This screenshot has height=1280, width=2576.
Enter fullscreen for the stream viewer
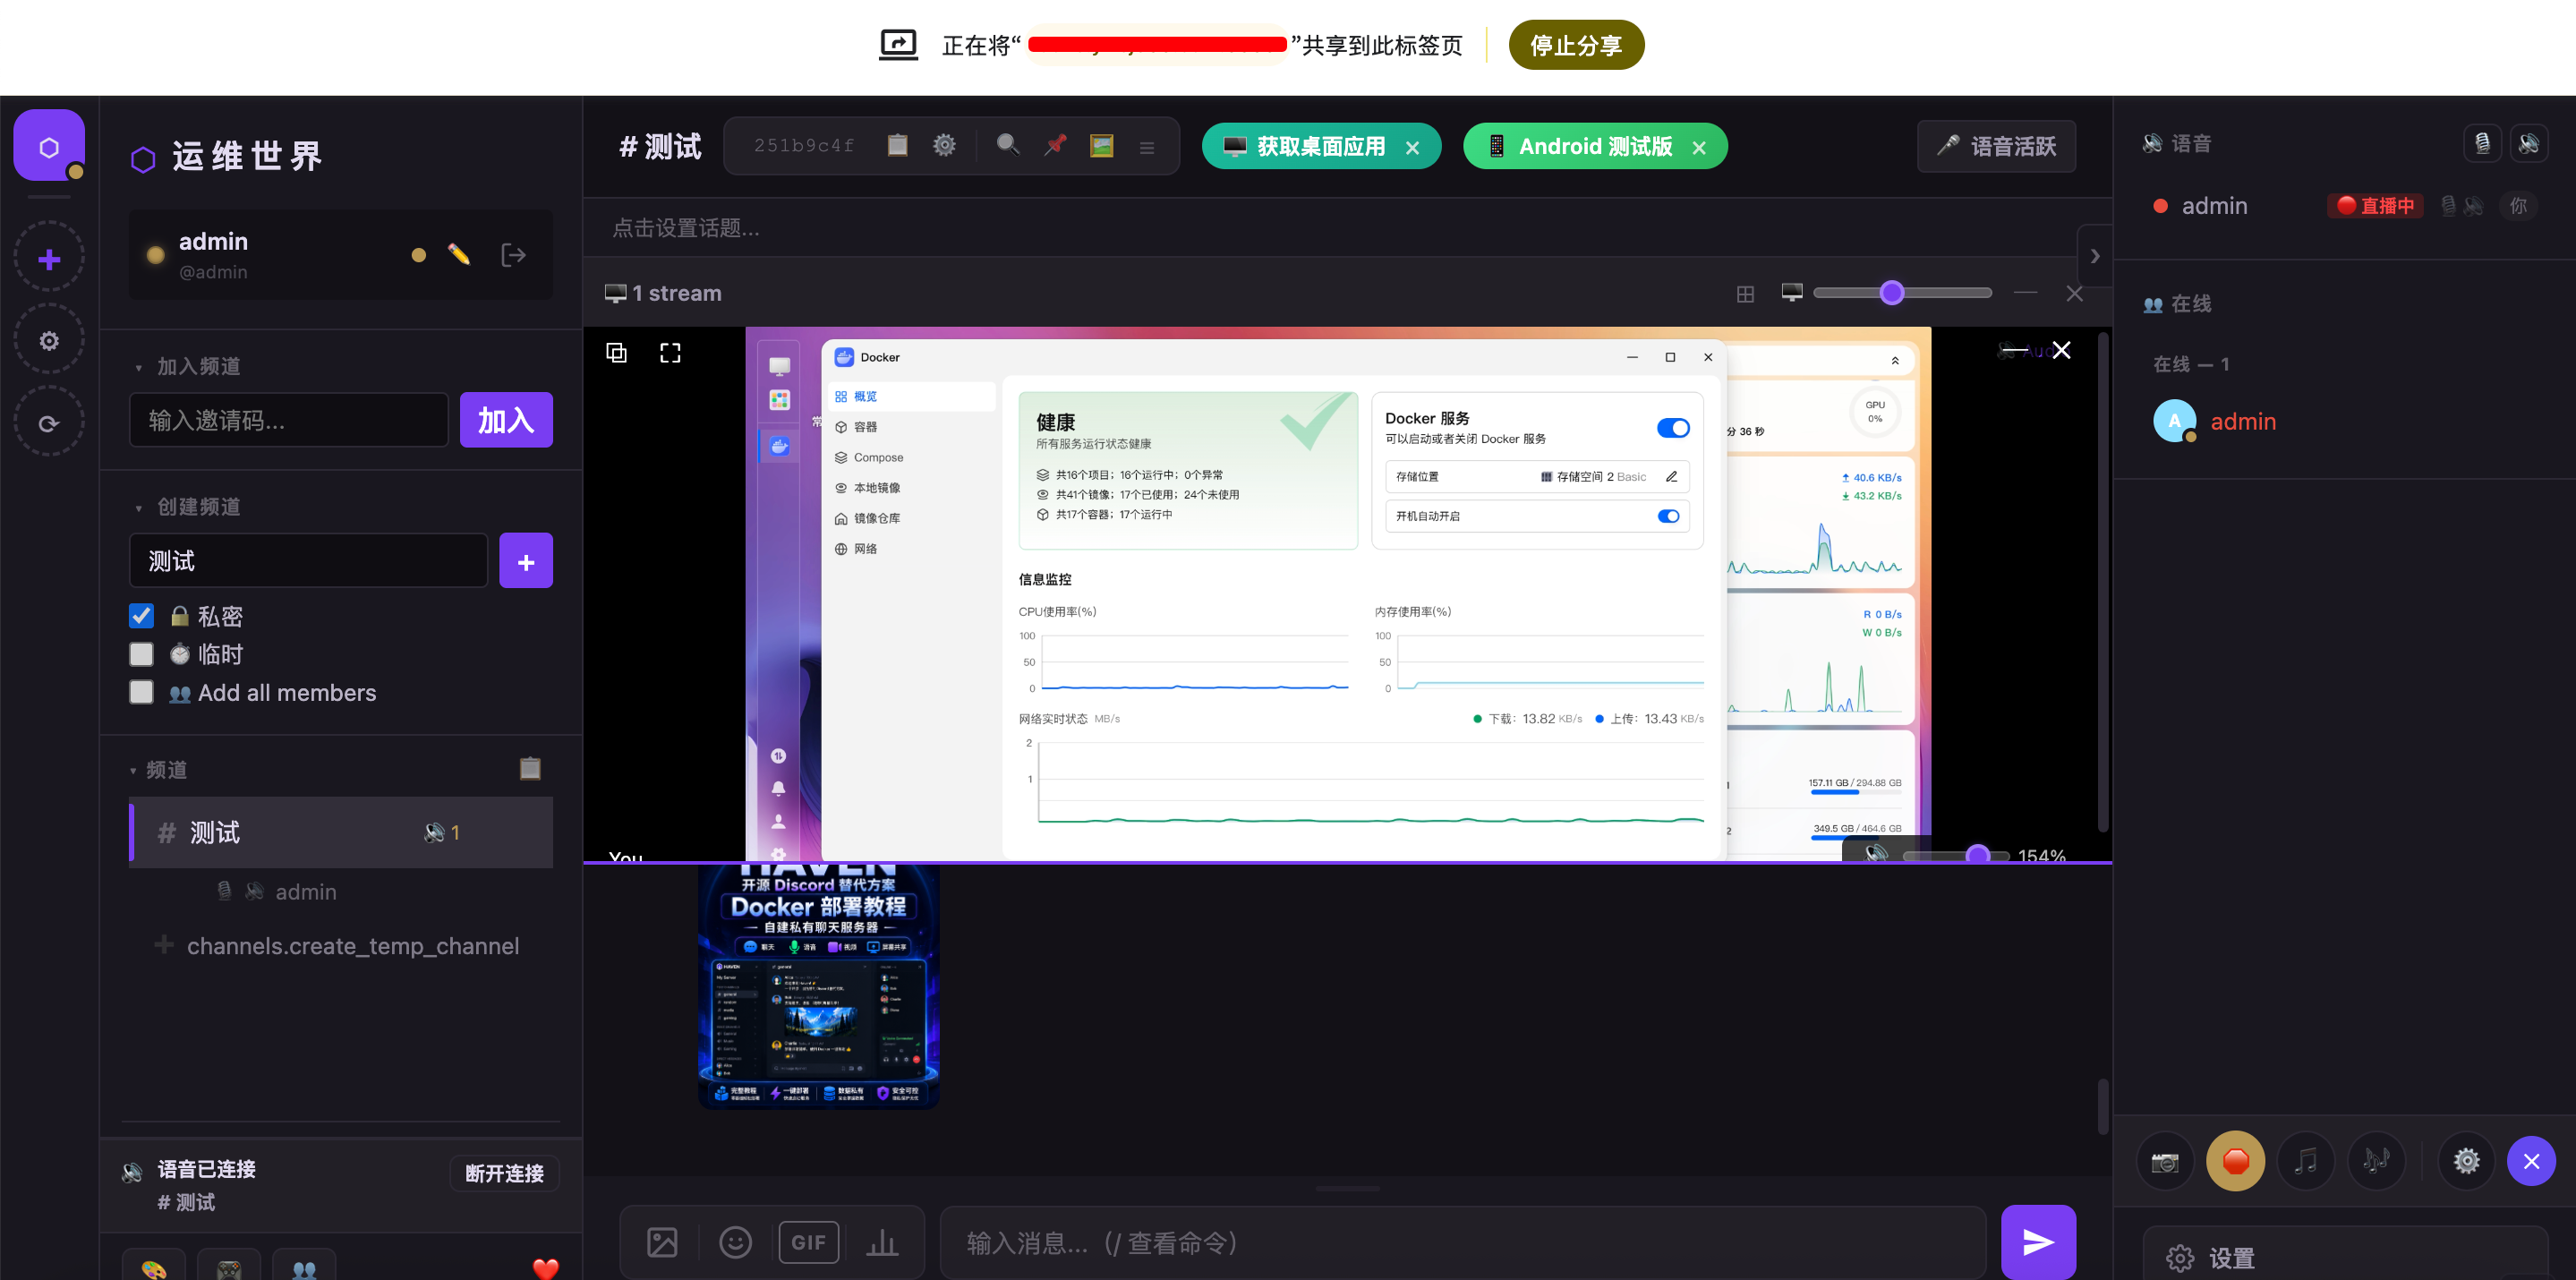670,353
